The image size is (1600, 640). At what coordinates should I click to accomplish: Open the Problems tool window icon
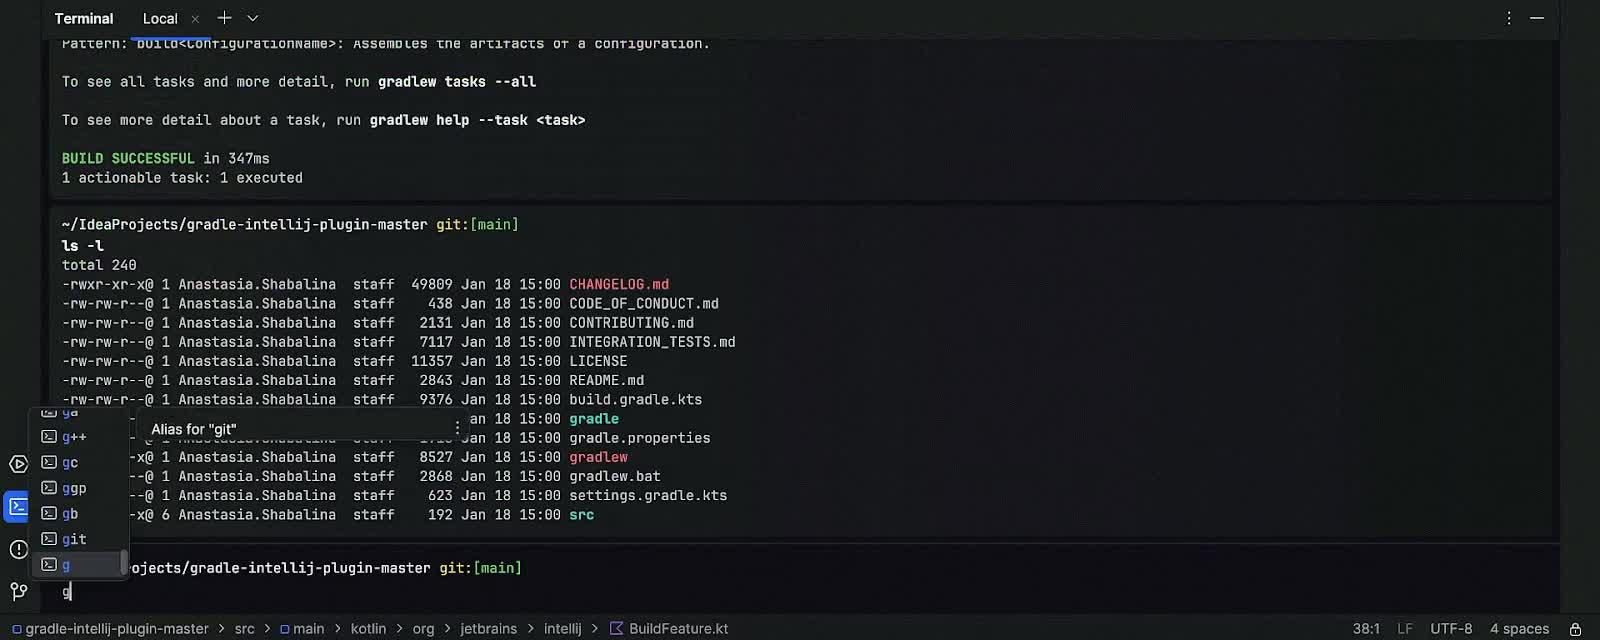pos(16,549)
